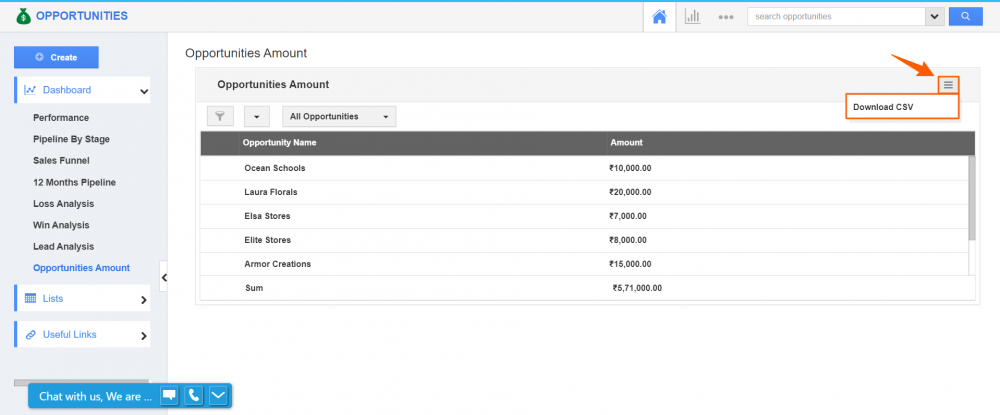Click the envelope email icon in chat bar
This screenshot has width=1000, height=415.
click(x=218, y=396)
